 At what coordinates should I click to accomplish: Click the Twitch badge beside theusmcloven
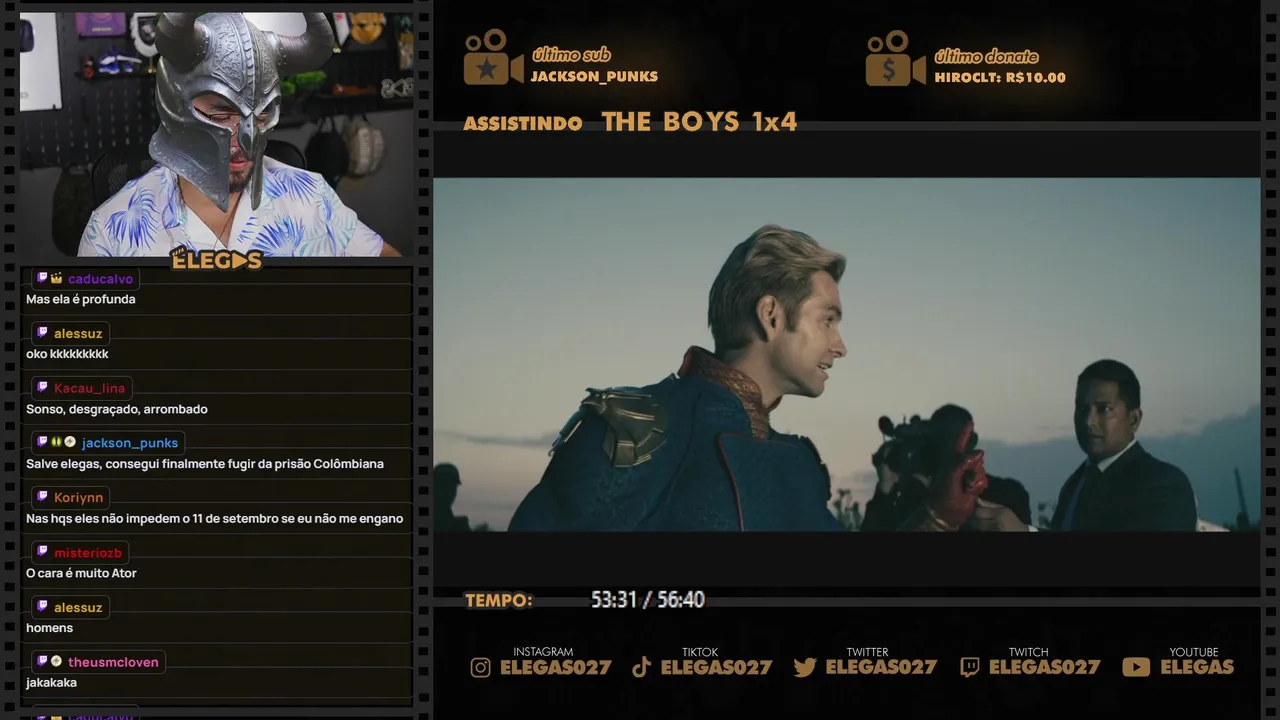click(x=42, y=661)
